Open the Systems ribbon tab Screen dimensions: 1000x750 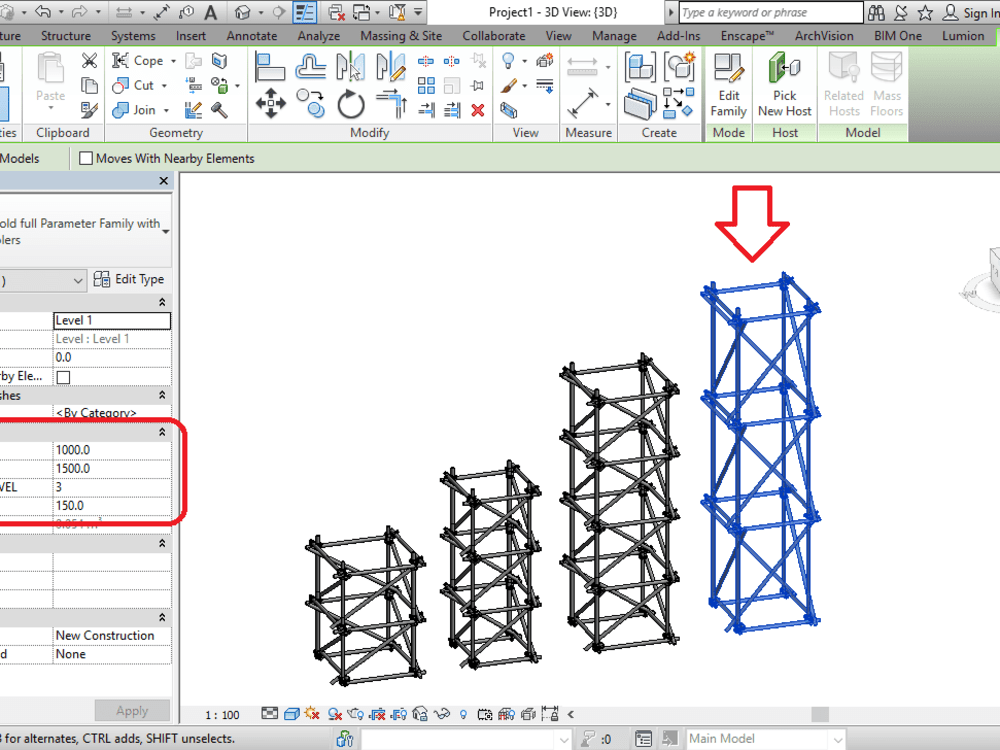(x=133, y=36)
